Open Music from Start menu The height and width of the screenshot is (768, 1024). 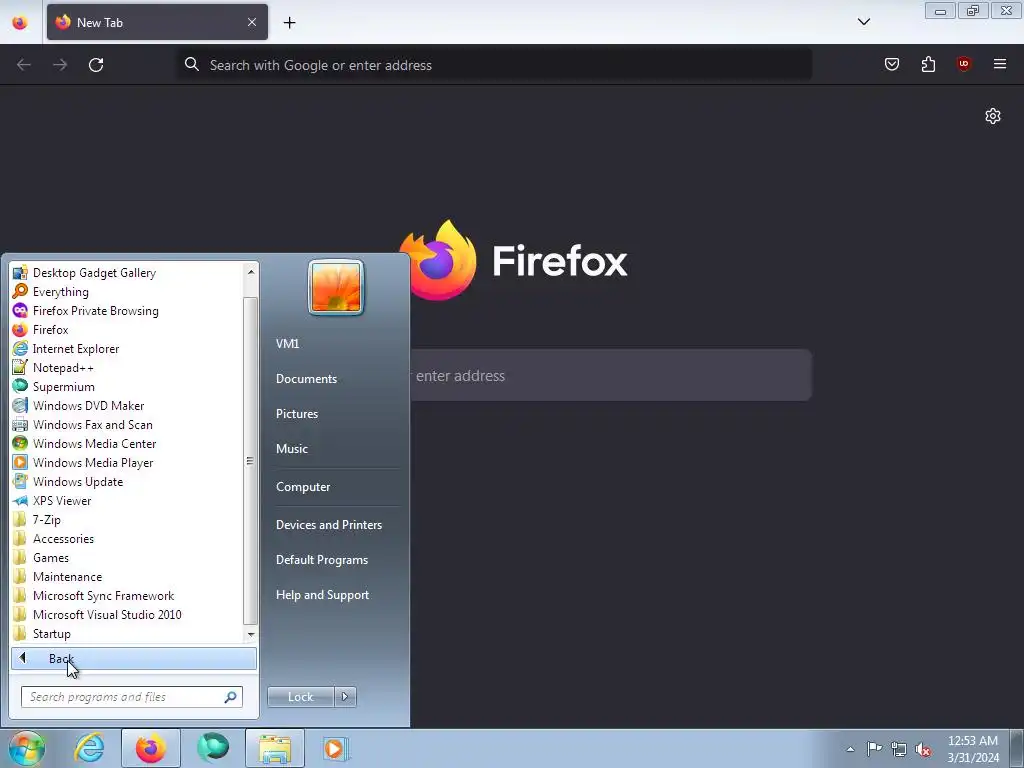(x=291, y=449)
